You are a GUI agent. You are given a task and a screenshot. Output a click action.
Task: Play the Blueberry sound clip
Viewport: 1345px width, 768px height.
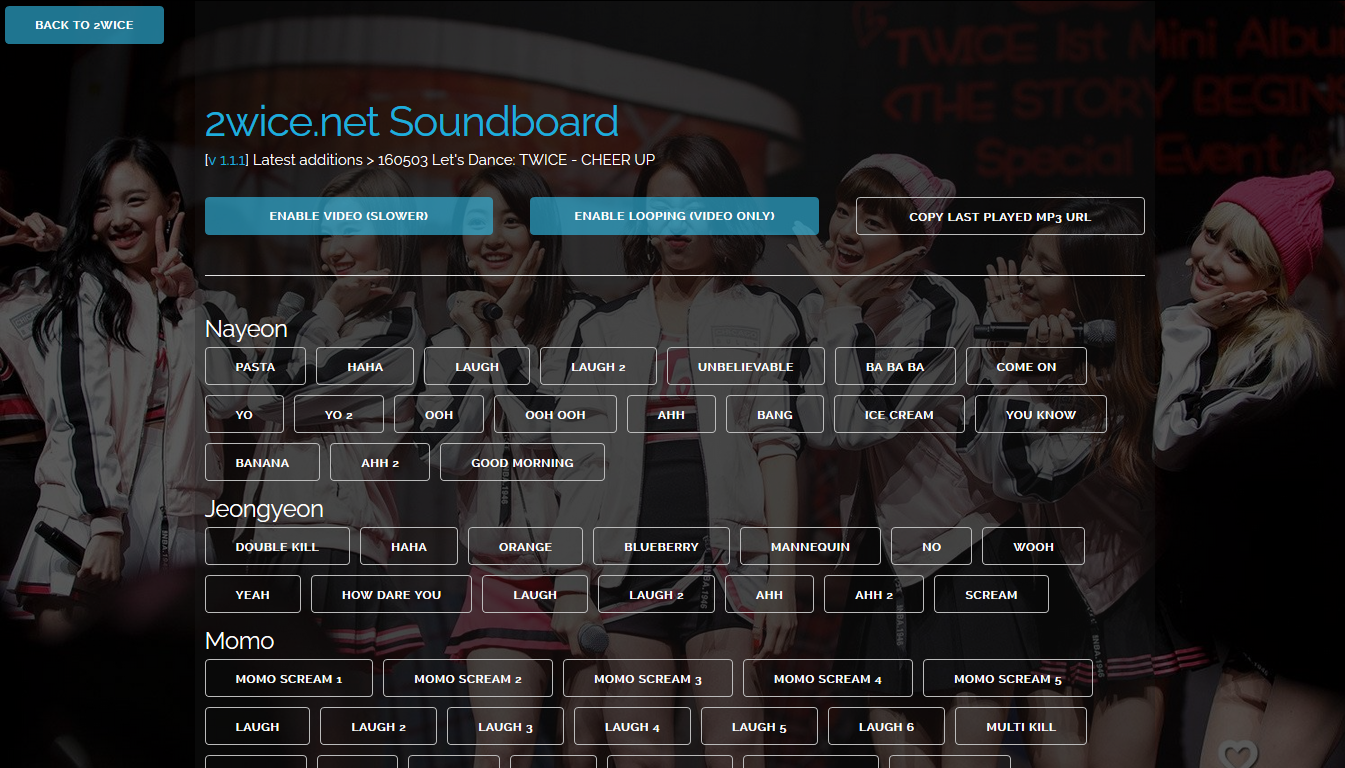[661, 546]
